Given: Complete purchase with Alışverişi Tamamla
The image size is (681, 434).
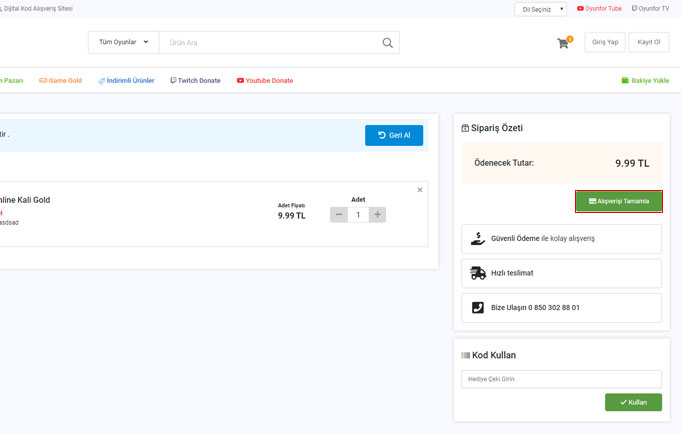Looking at the screenshot, I should (619, 201).
